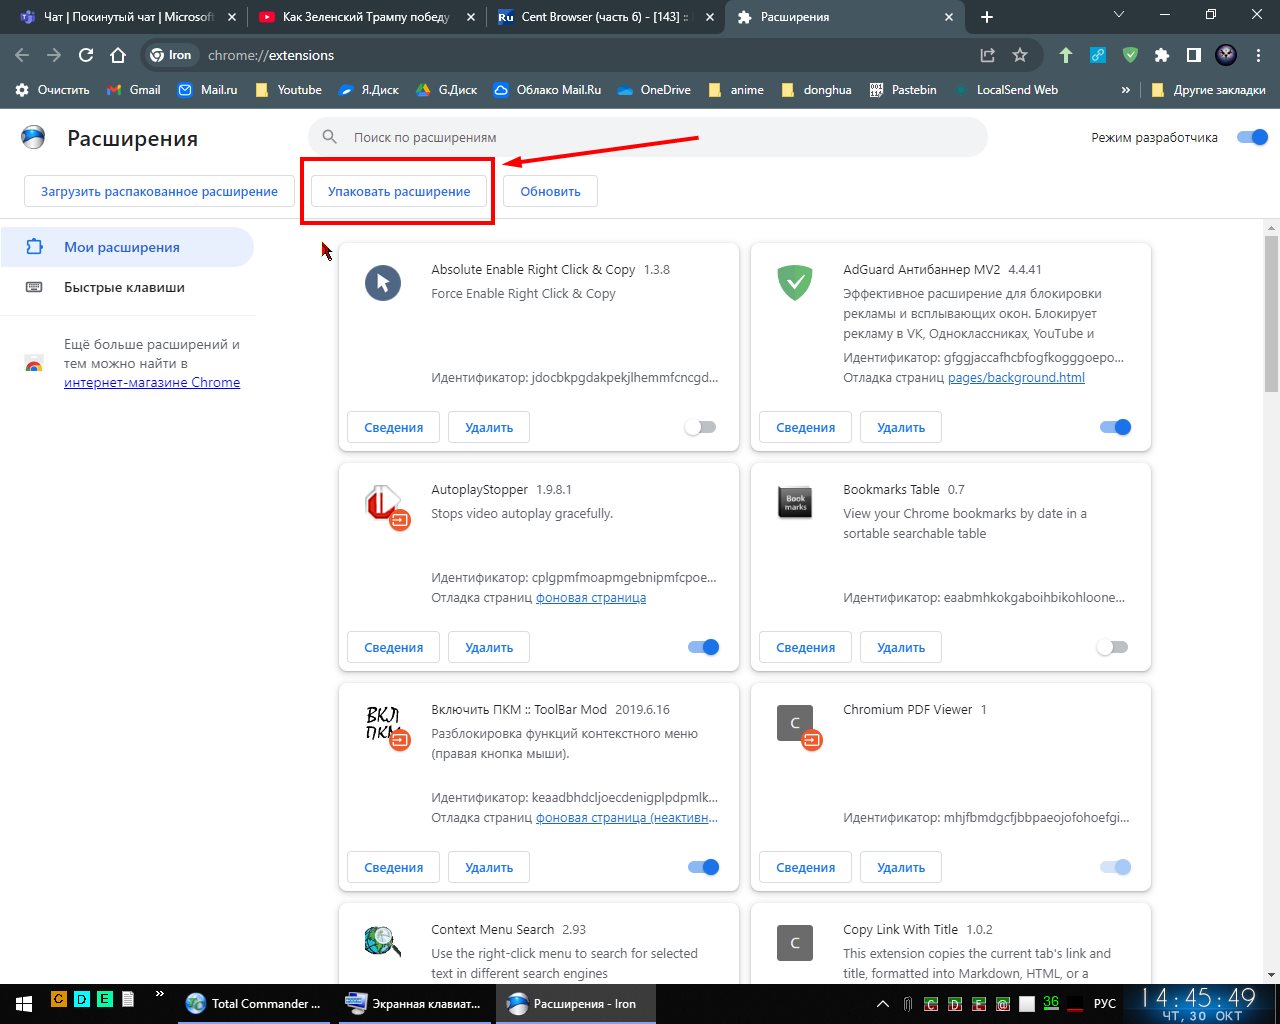Turn off AutoplayStopper extension switch
1280x1024 pixels.
click(704, 647)
